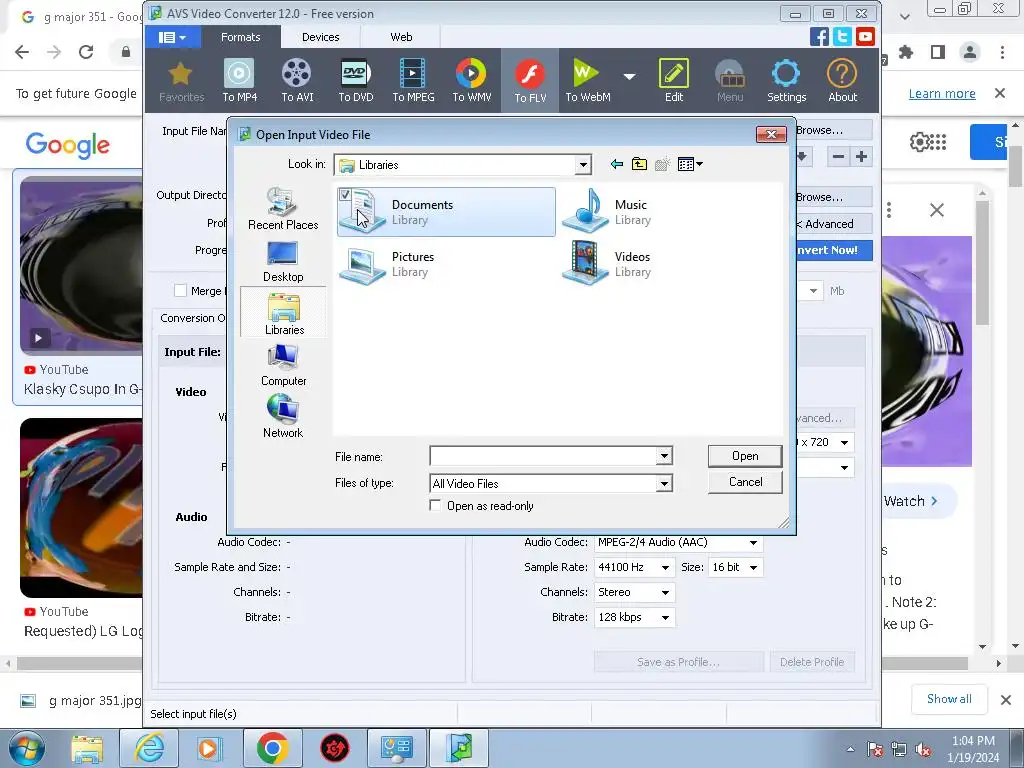Click Chrome vertical scrollbar thumb

[x=1015, y=165]
